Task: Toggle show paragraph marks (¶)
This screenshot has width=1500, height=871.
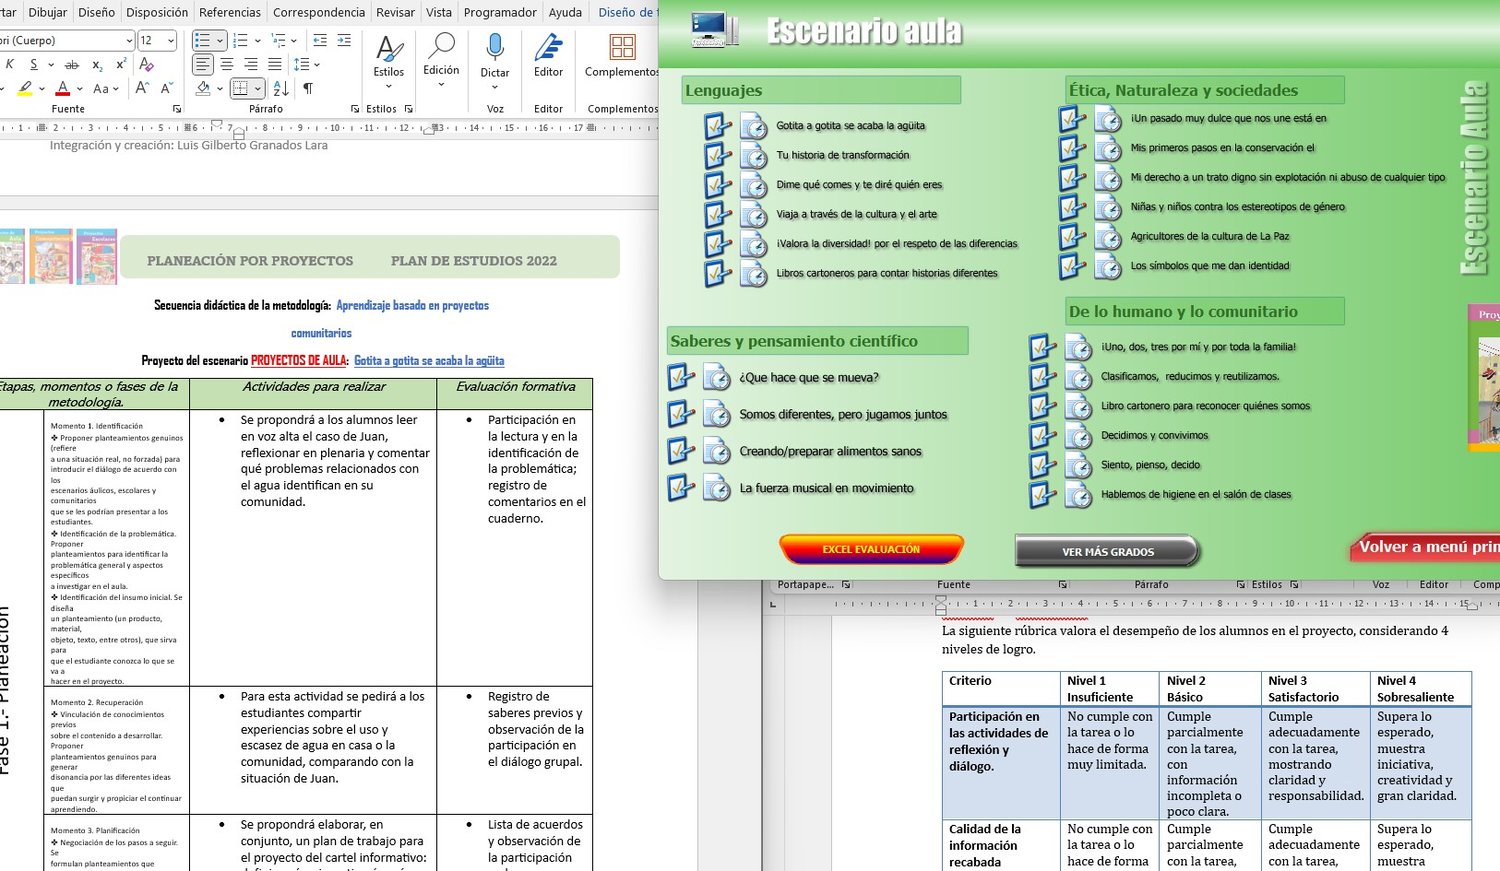Action: pos(308,89)
